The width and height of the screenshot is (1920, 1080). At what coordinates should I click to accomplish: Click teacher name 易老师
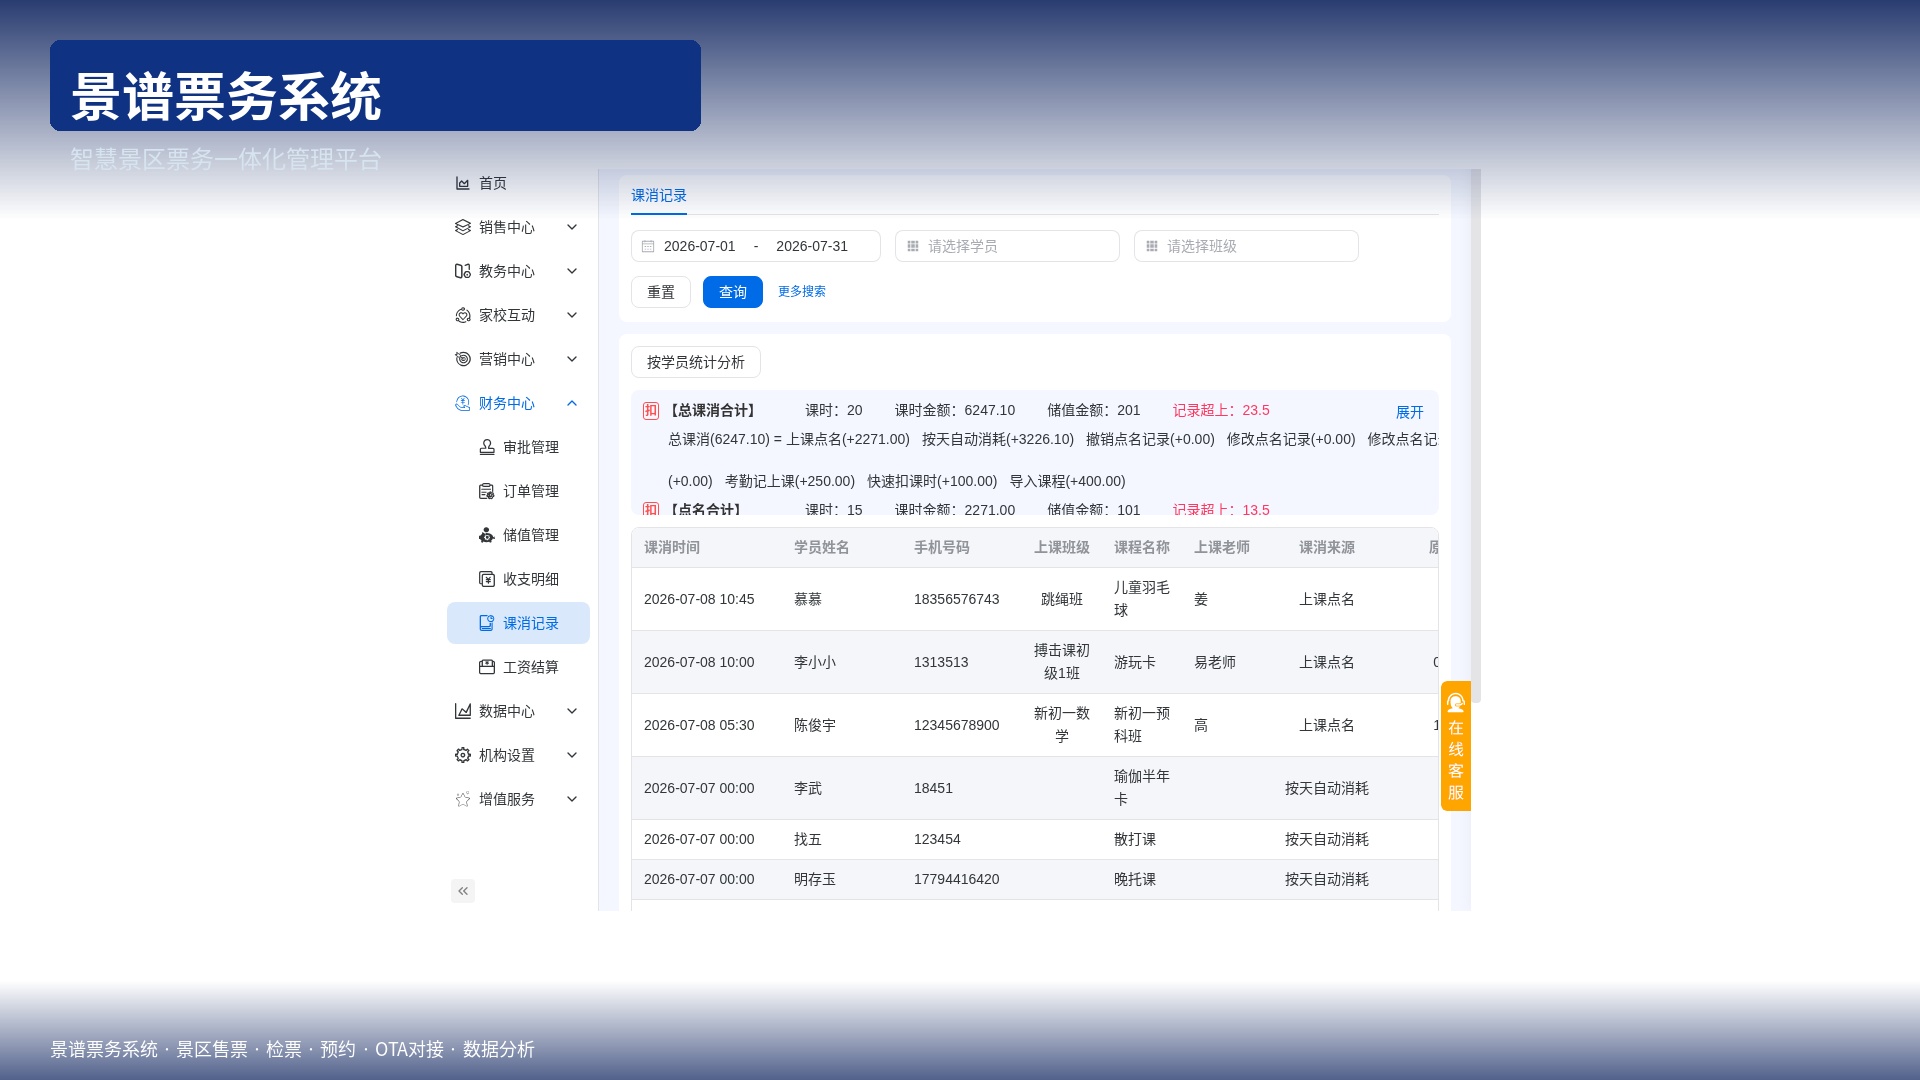[x=1215, y=662]
